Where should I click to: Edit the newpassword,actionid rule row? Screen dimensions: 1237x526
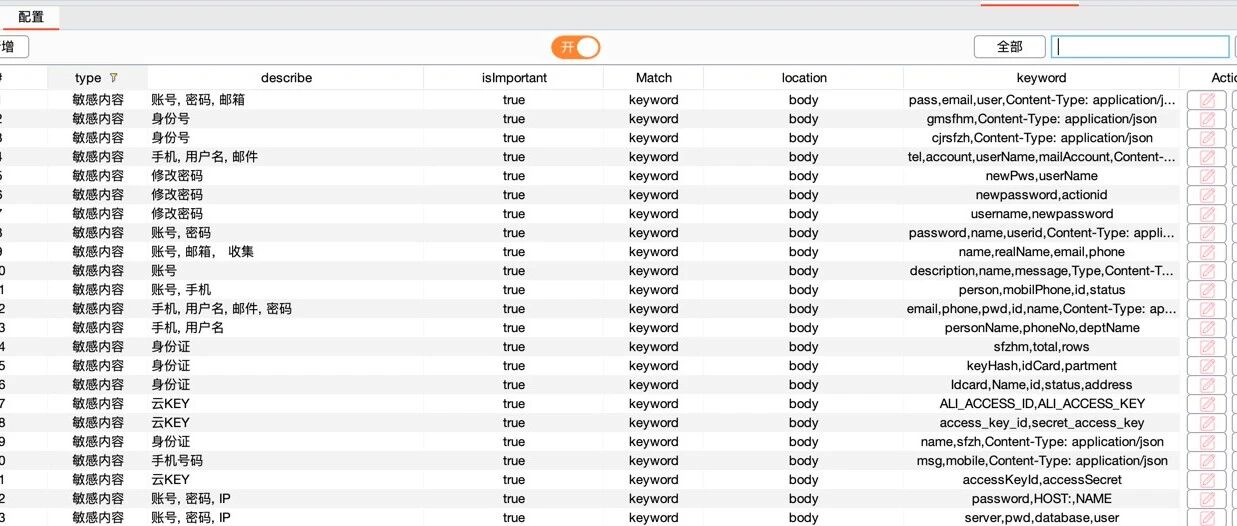(1207, 195)
